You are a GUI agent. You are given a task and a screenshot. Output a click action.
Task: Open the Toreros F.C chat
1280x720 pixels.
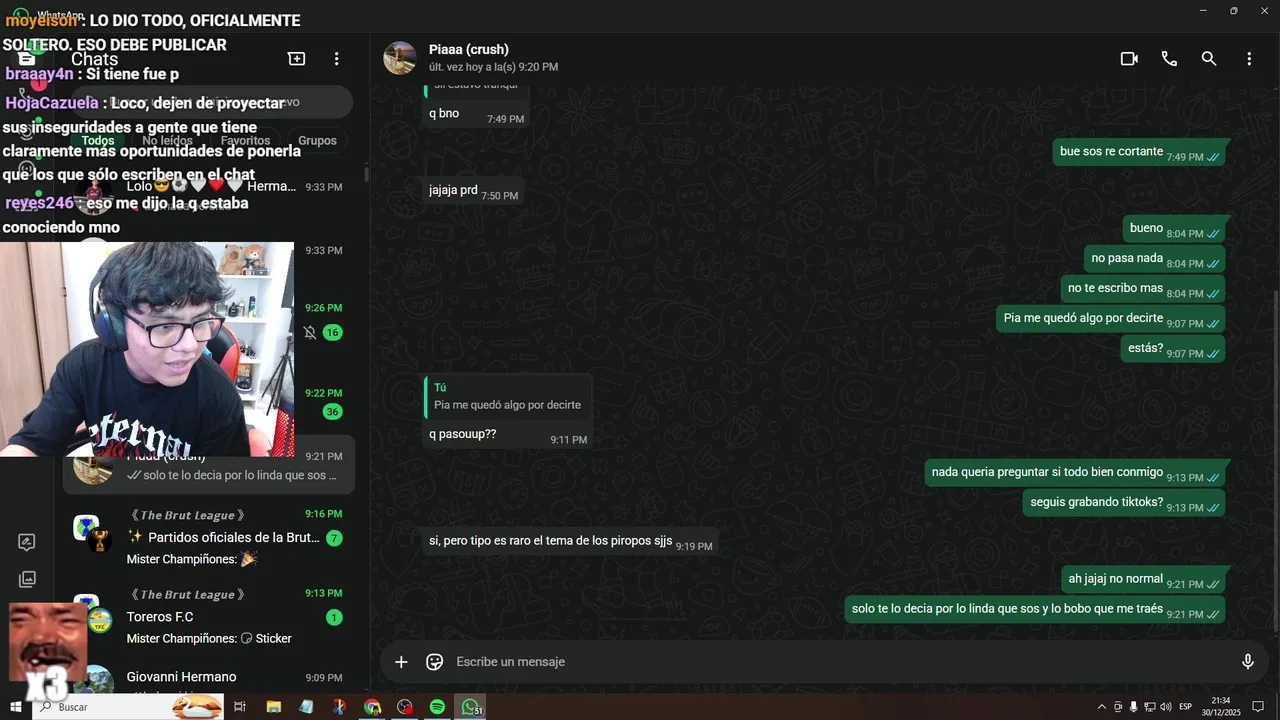coord(209,617)
